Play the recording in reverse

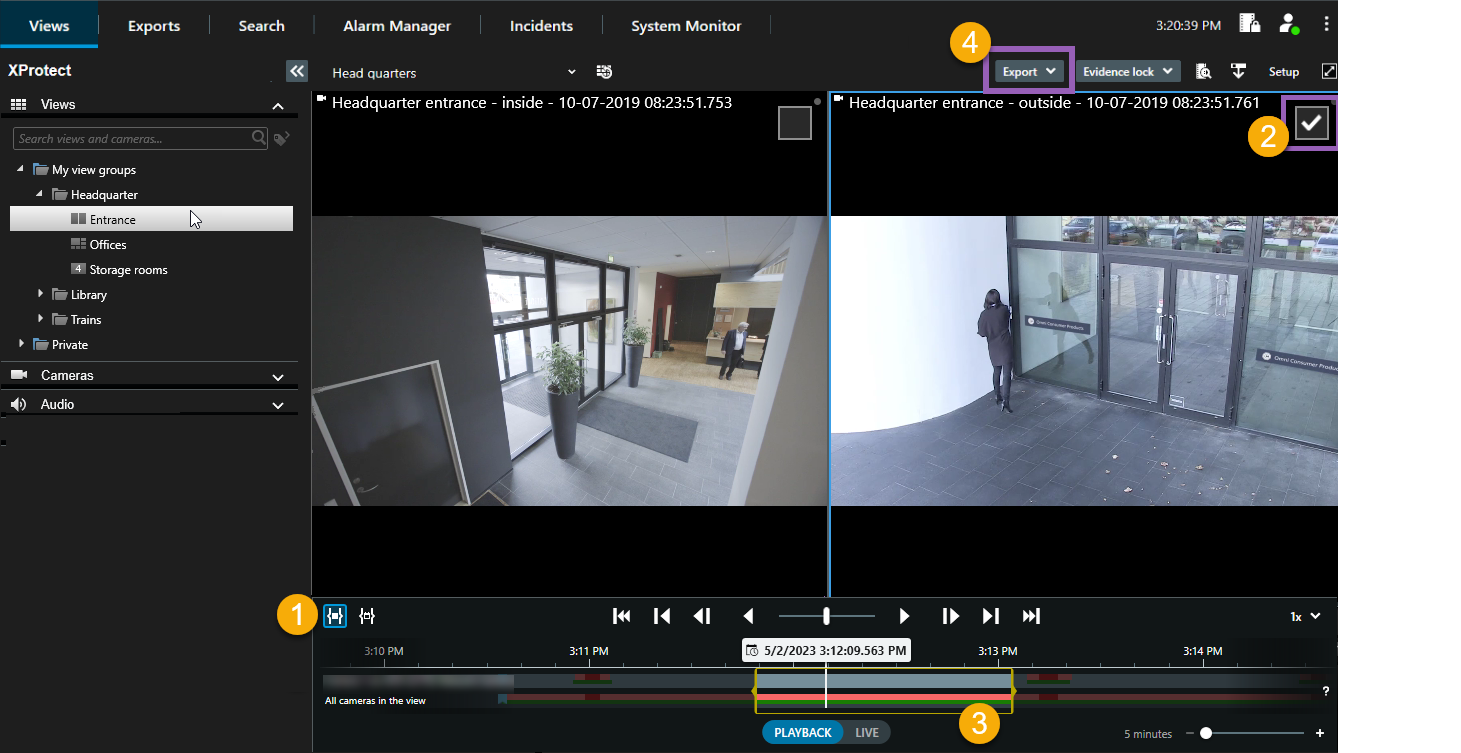coord(747,616)
